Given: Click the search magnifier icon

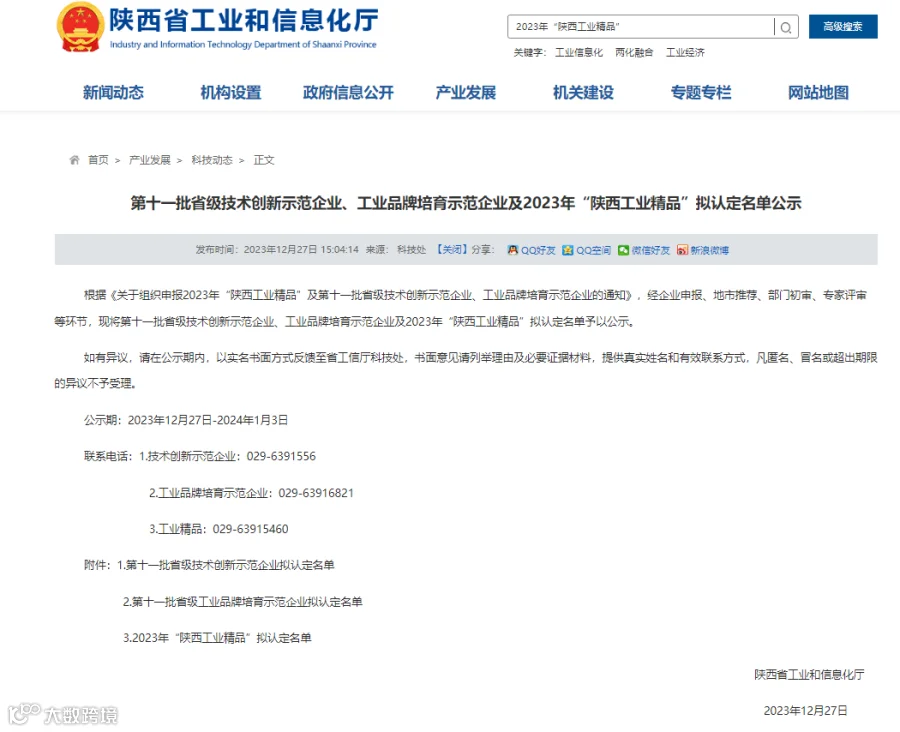Looking at the screenshot, I should [x=786, y=27].
